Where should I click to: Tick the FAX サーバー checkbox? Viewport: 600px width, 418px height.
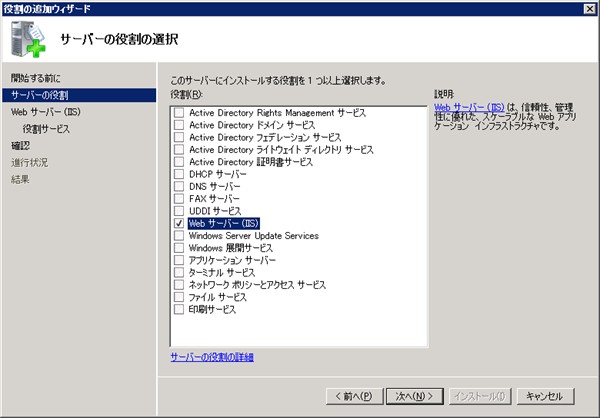click(x=179, y=199)
